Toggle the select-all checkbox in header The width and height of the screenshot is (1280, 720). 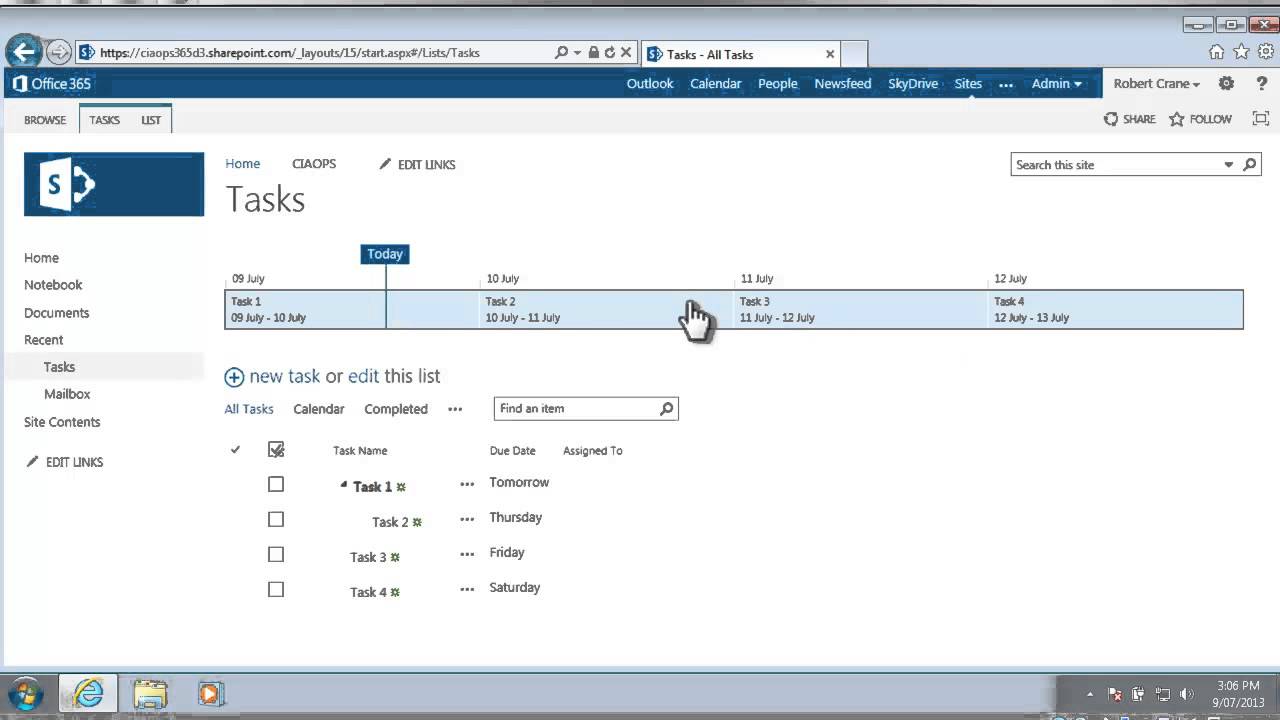coord(276,450)
